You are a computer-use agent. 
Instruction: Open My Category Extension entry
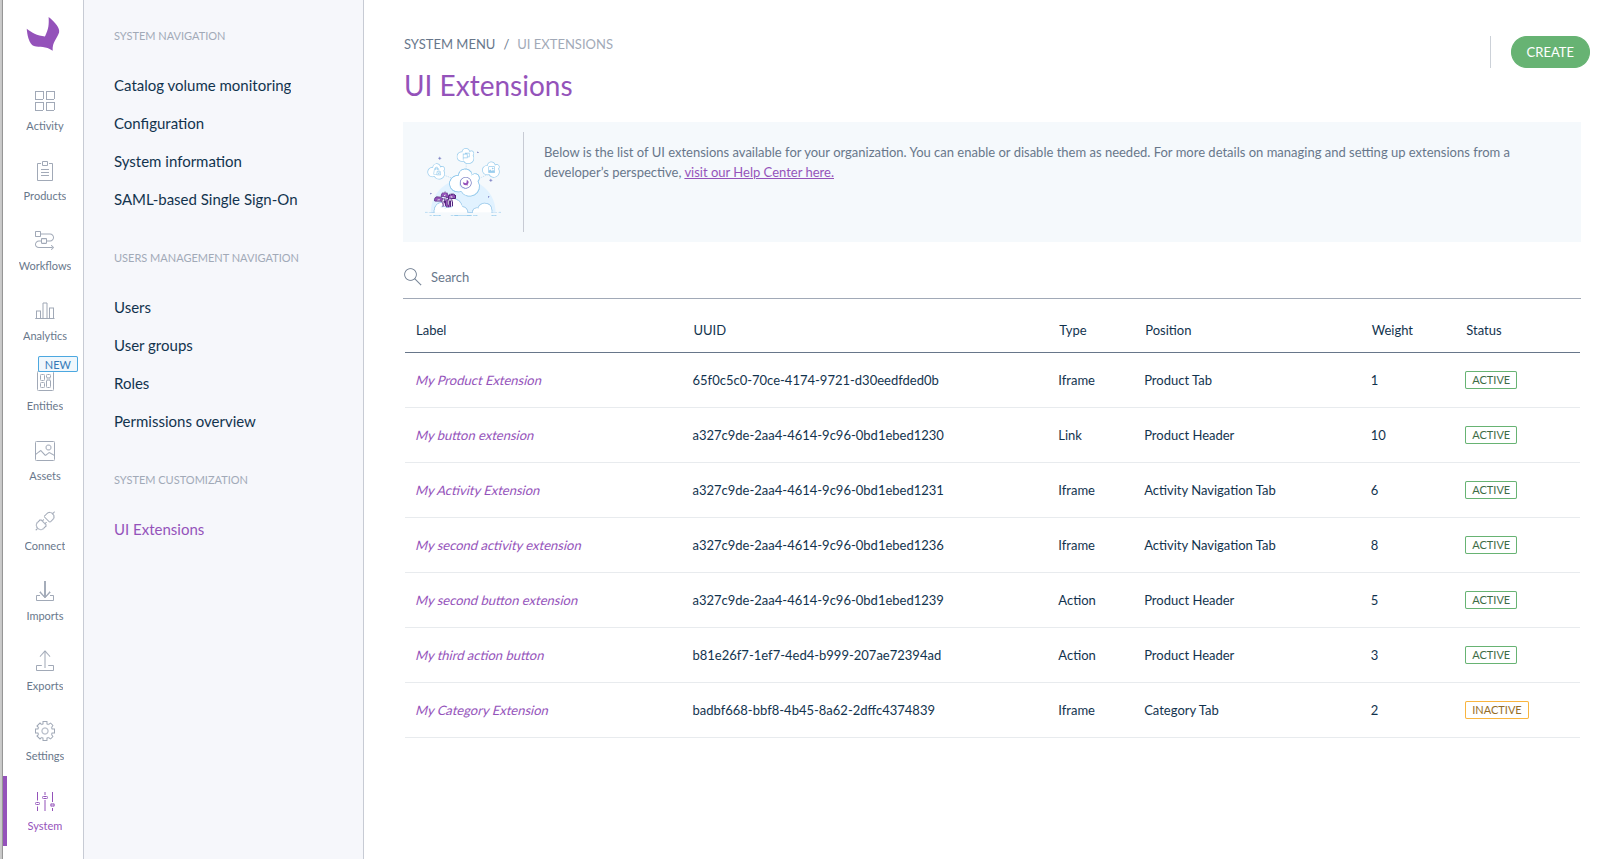click(x=481, y=711)
